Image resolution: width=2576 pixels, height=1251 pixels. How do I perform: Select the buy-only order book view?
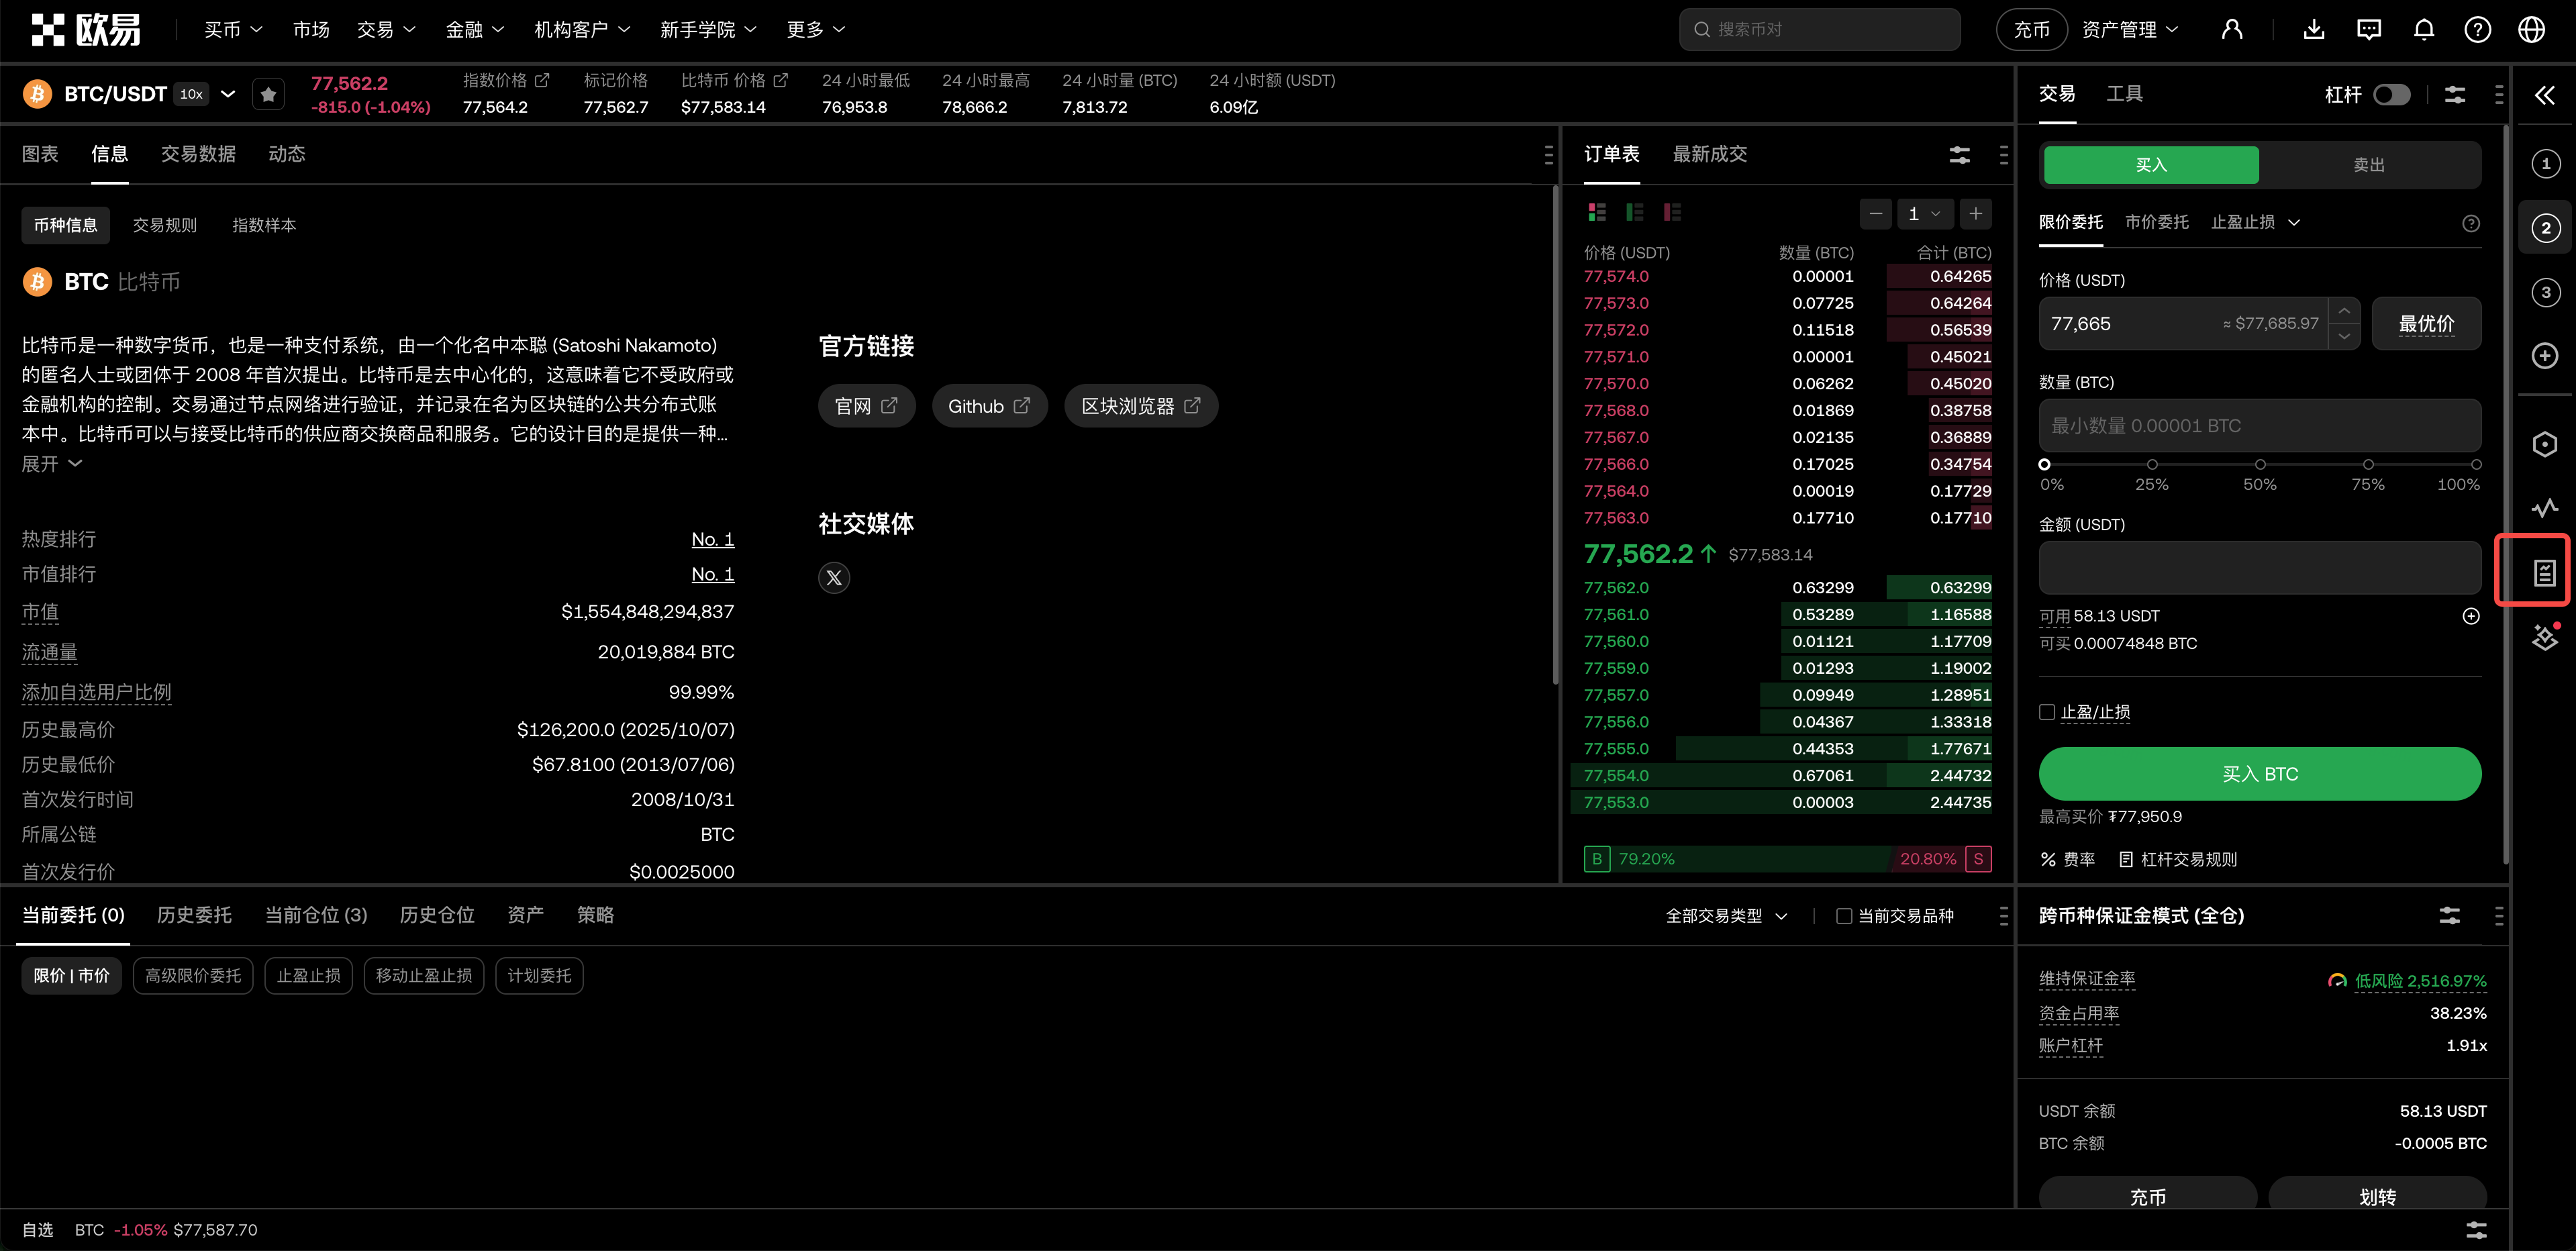(x=1635, y=212)
